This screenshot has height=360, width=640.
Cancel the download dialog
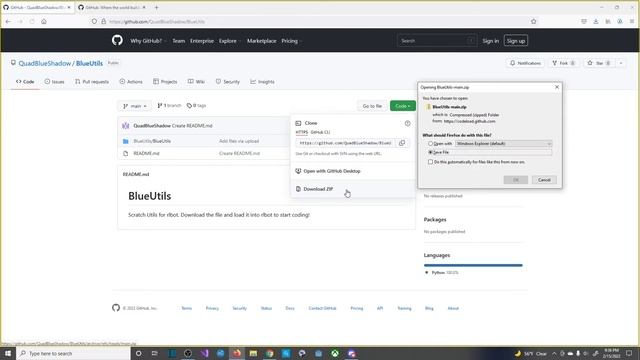click(544, 180)
